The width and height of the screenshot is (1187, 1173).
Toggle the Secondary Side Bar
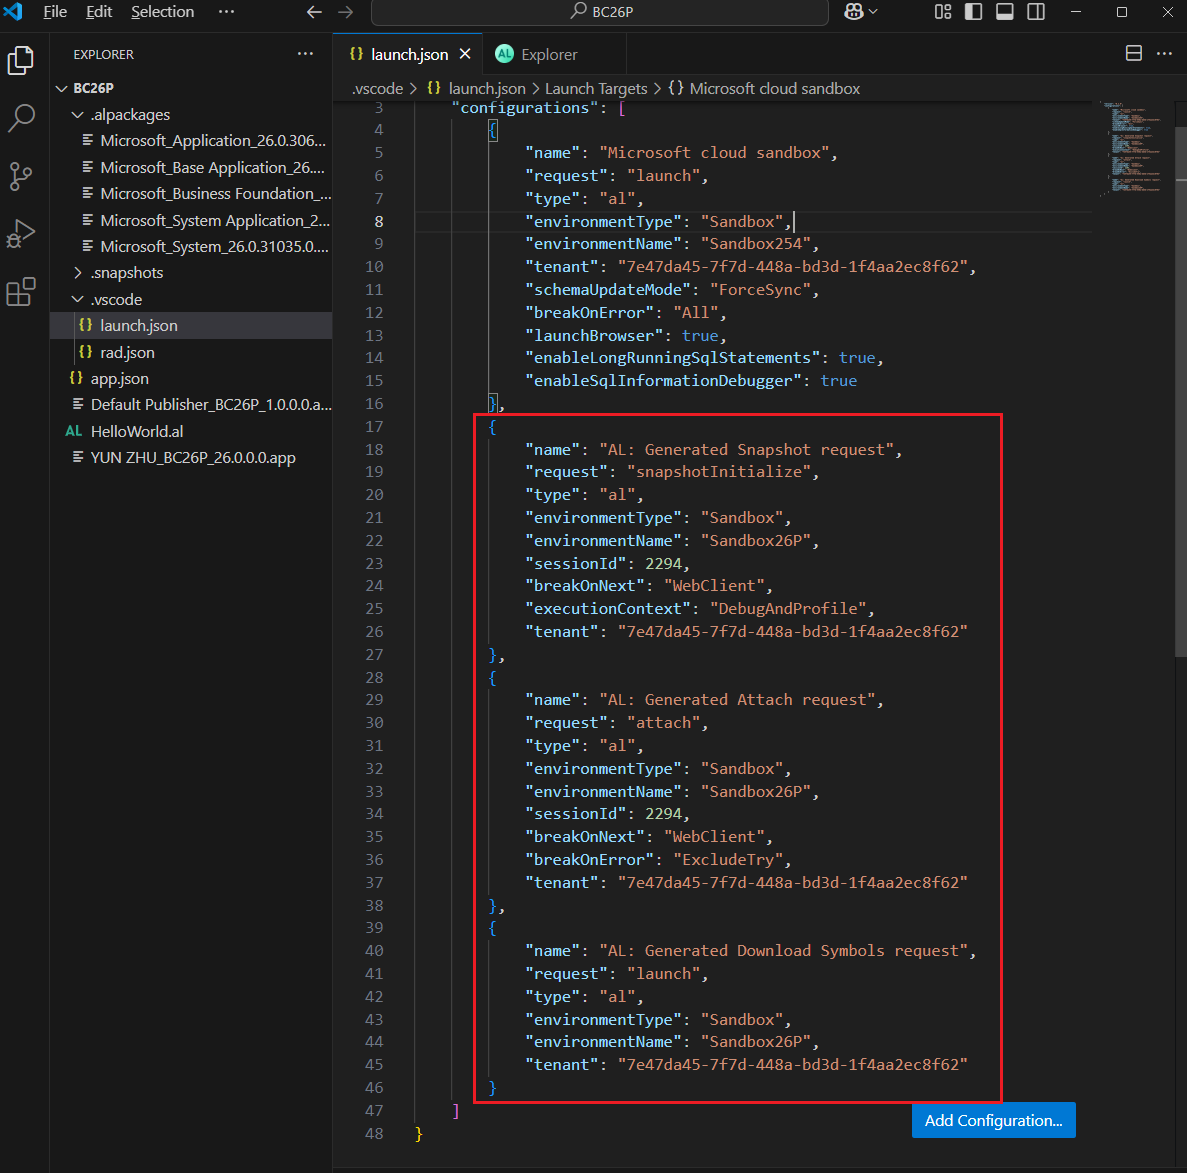pos(1036,11)
